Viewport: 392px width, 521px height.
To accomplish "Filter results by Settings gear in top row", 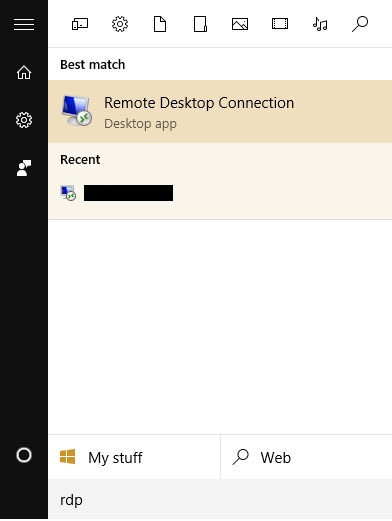I will 120,24.
